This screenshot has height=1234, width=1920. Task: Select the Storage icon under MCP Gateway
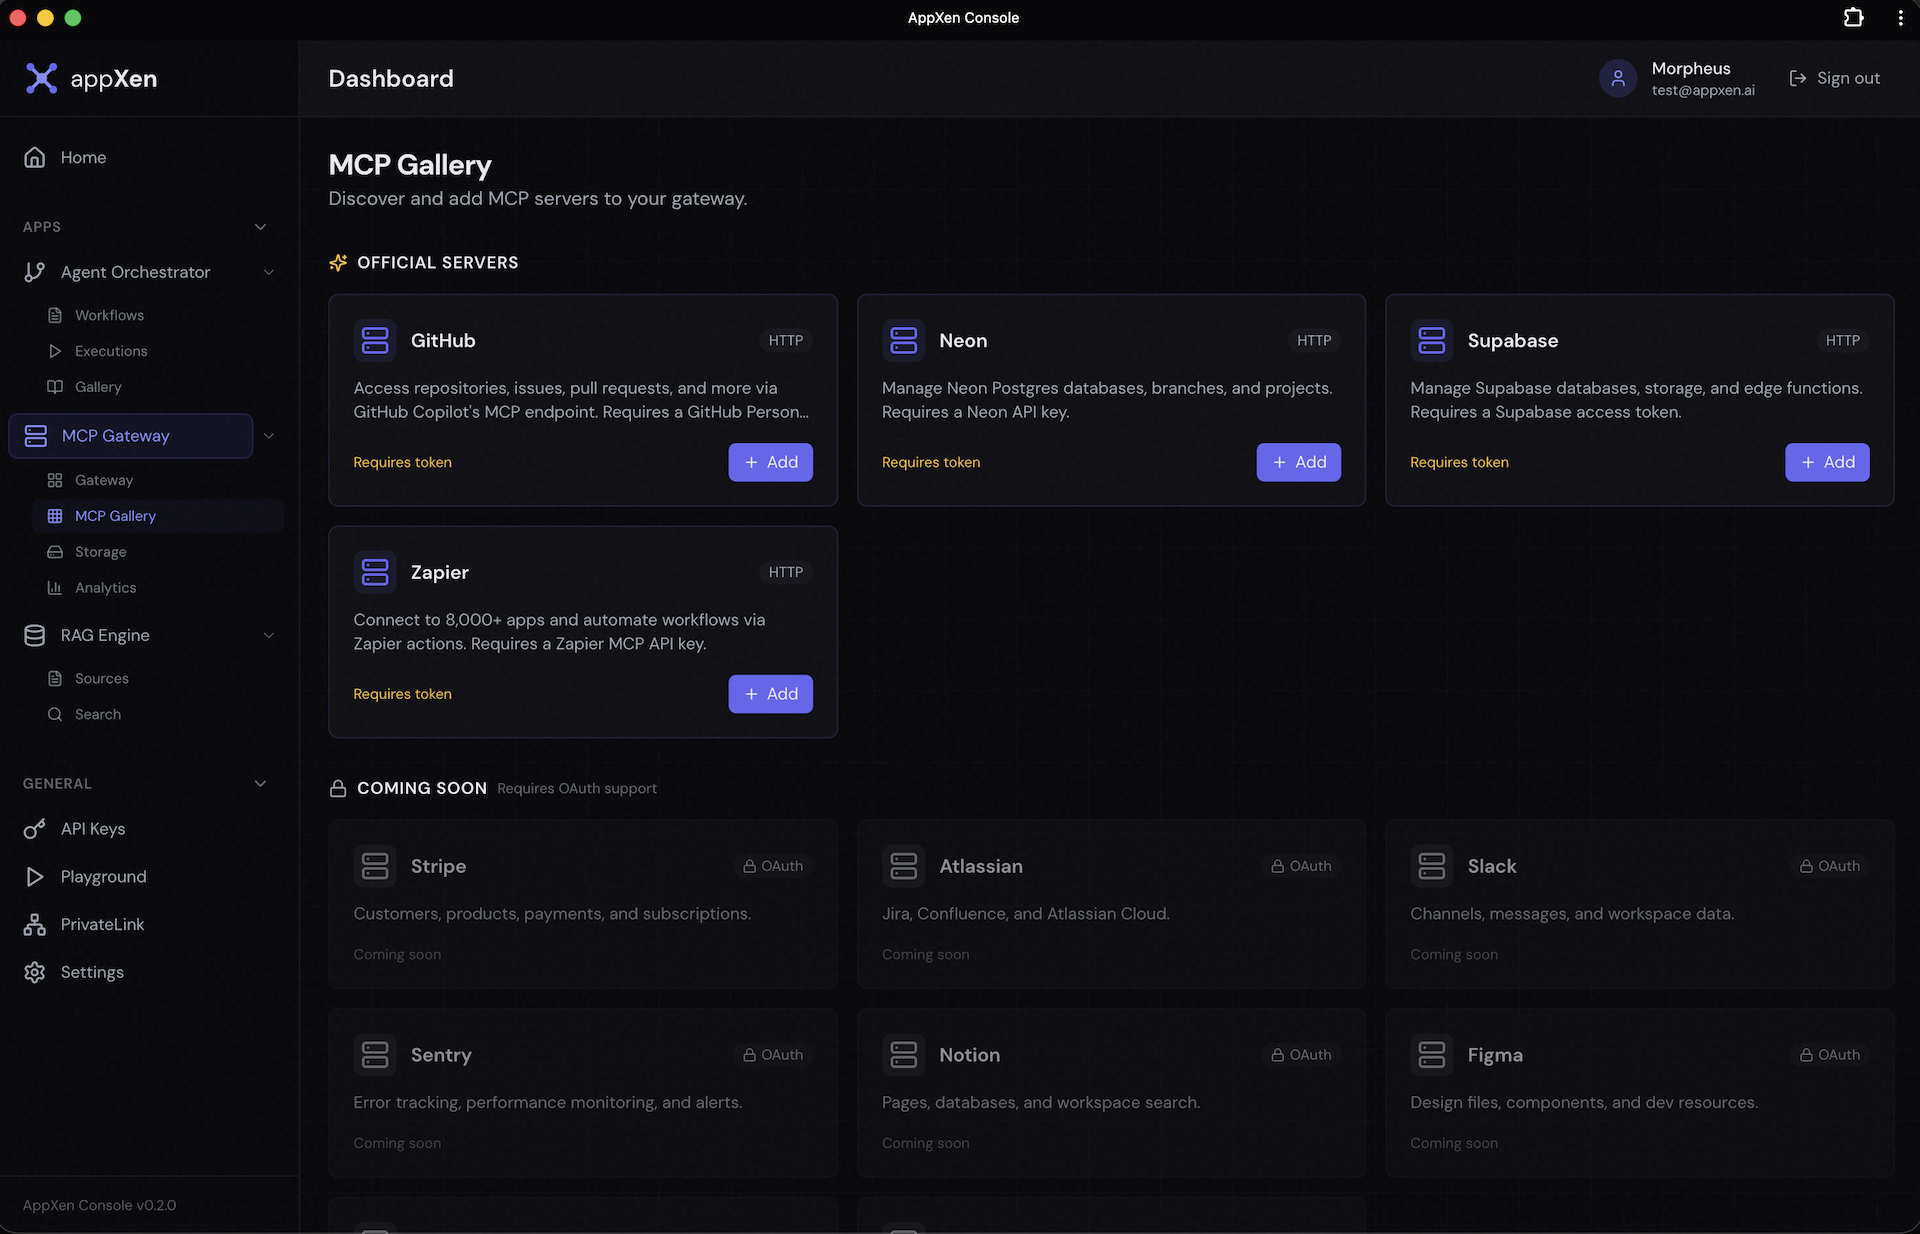pos(55,551)
